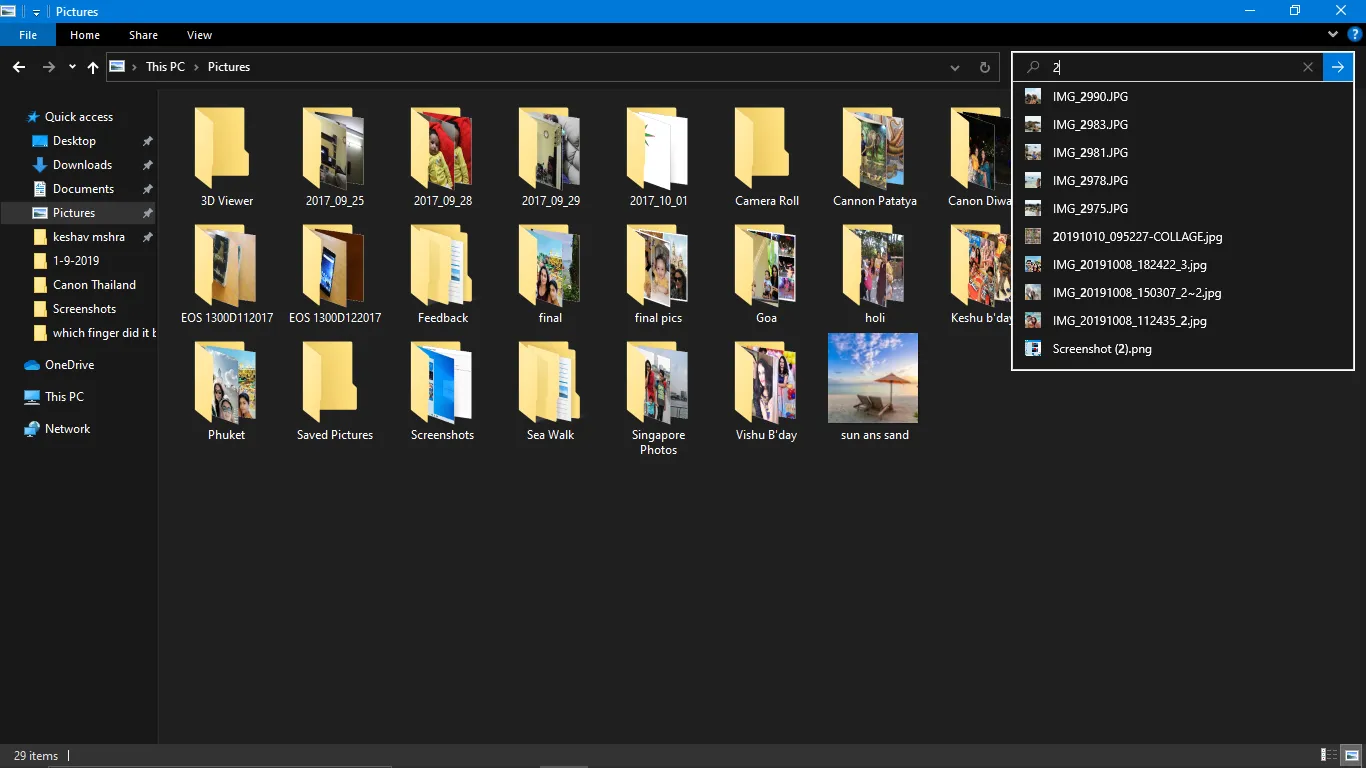This screenshot has width=1366, height=768.
Task: Switch to the Home ribbon tab
Action: [x=85, y=35]
